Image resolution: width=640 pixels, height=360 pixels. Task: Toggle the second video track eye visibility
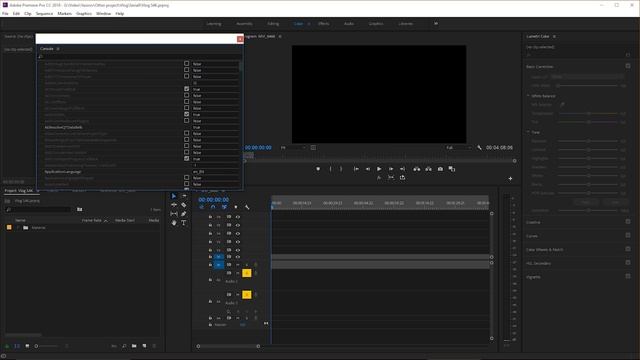pos(238,225)
